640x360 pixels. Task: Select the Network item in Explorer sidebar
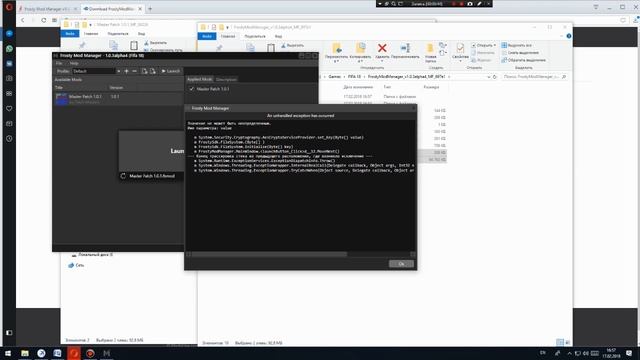[76, 265]
